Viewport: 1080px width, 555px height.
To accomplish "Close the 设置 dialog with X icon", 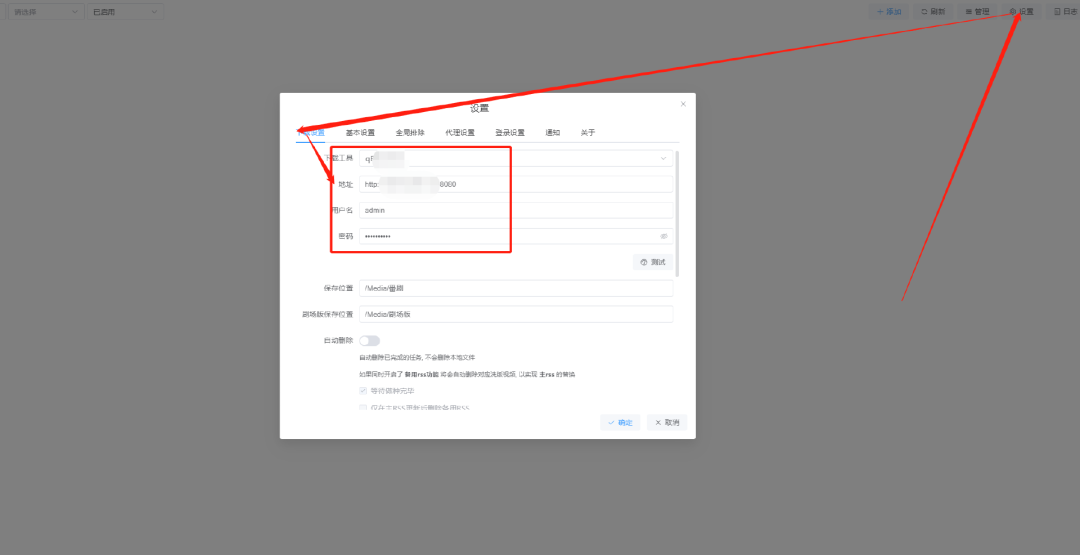I will (683, 104).
